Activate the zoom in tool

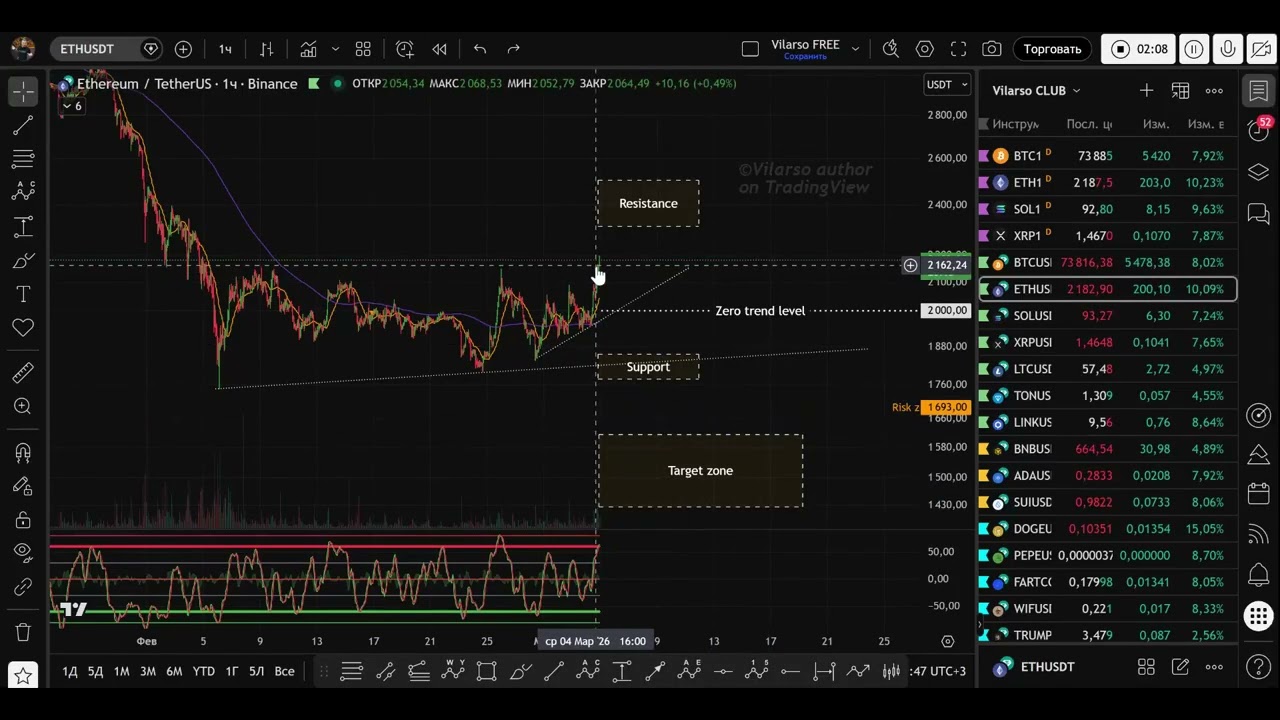23,406
